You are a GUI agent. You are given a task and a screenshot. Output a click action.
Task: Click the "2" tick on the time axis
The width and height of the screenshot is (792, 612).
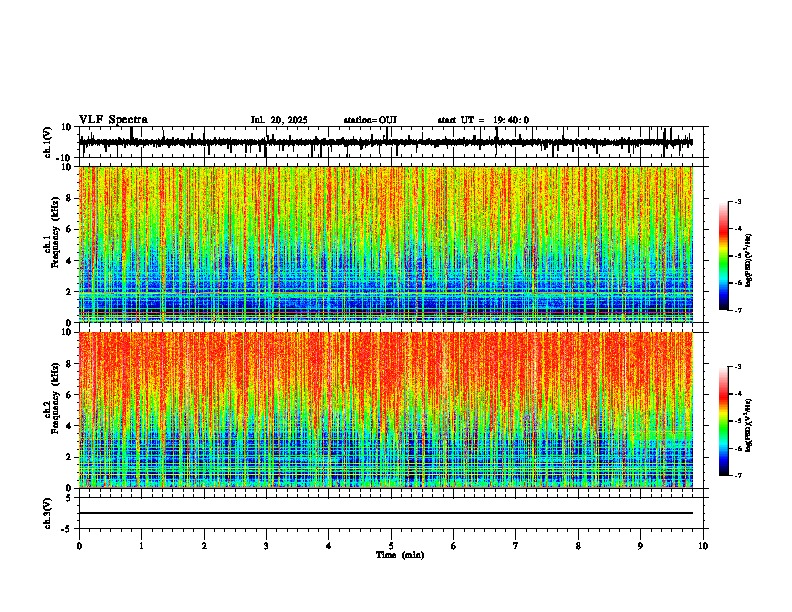(x=204, y=546)
